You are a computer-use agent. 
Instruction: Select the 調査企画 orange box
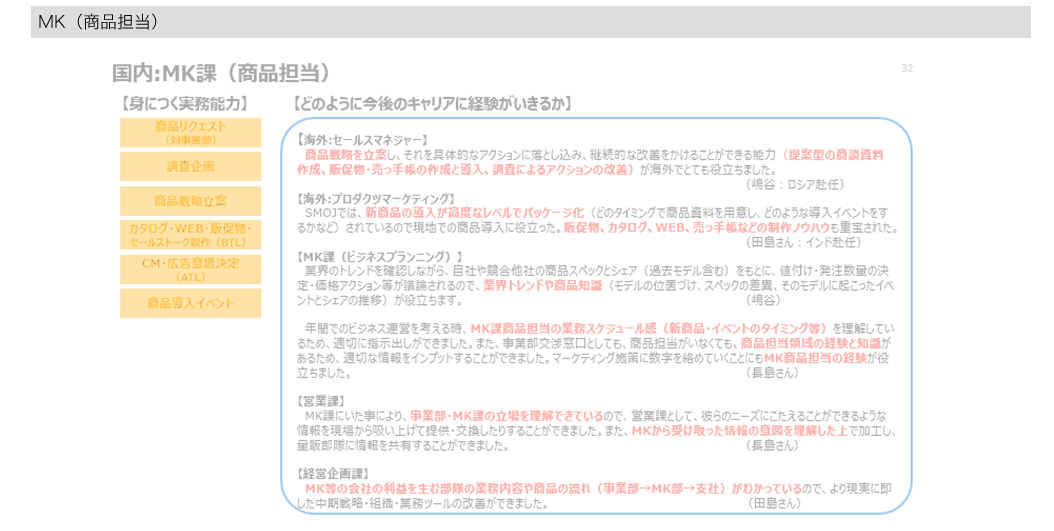pos(190,166)
